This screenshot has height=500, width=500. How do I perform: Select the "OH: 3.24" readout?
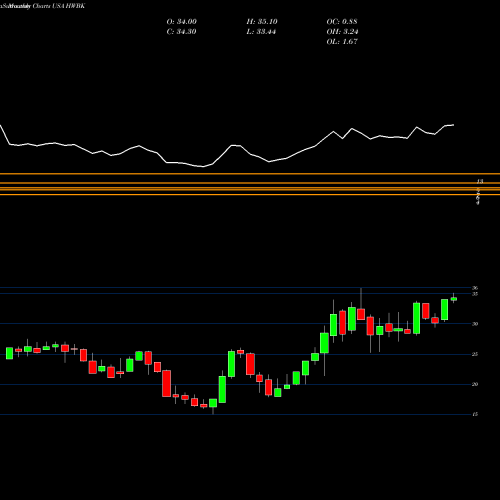tap(342, 32)
